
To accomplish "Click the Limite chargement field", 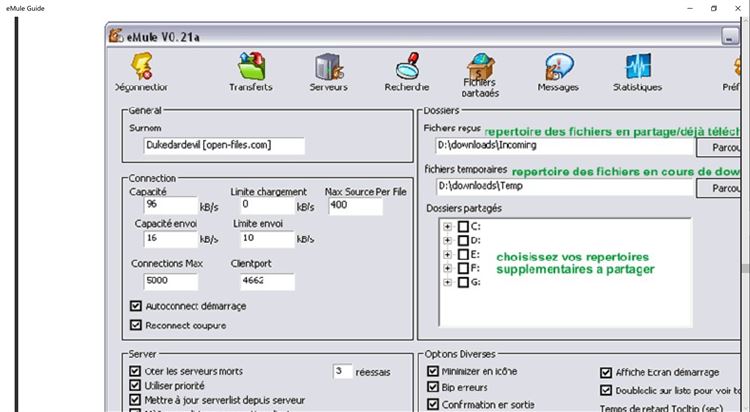I will point(267,205).
